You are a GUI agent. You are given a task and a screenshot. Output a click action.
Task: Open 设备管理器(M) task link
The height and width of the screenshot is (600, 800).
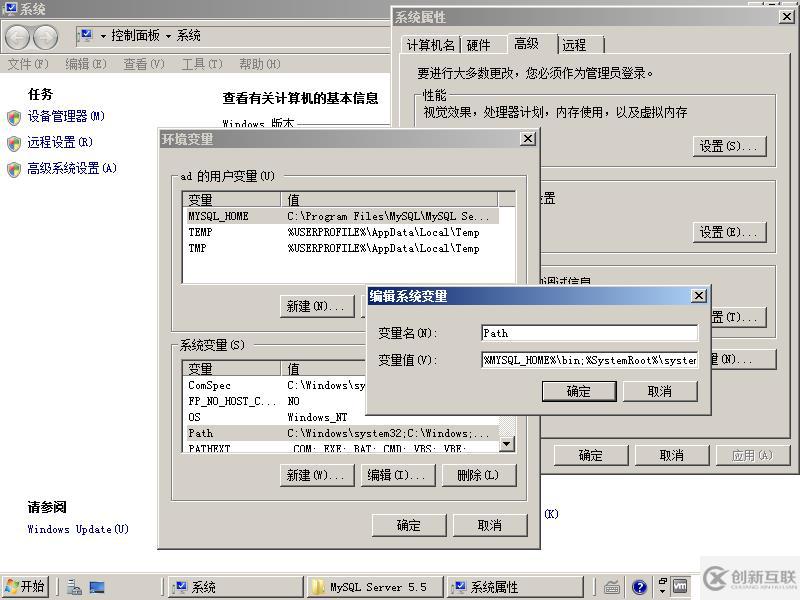(x=66, y=116)
